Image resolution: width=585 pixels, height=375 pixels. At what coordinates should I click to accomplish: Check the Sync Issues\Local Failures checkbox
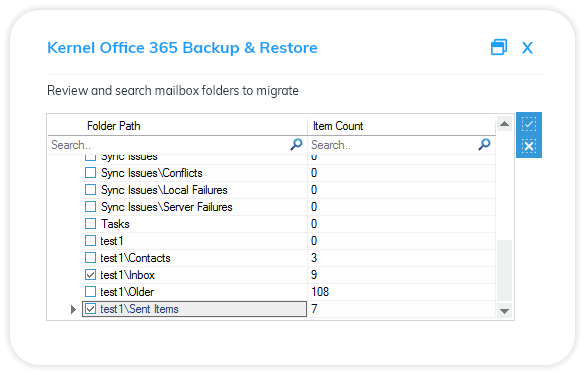pyautogui.click(x=90, y=190)
